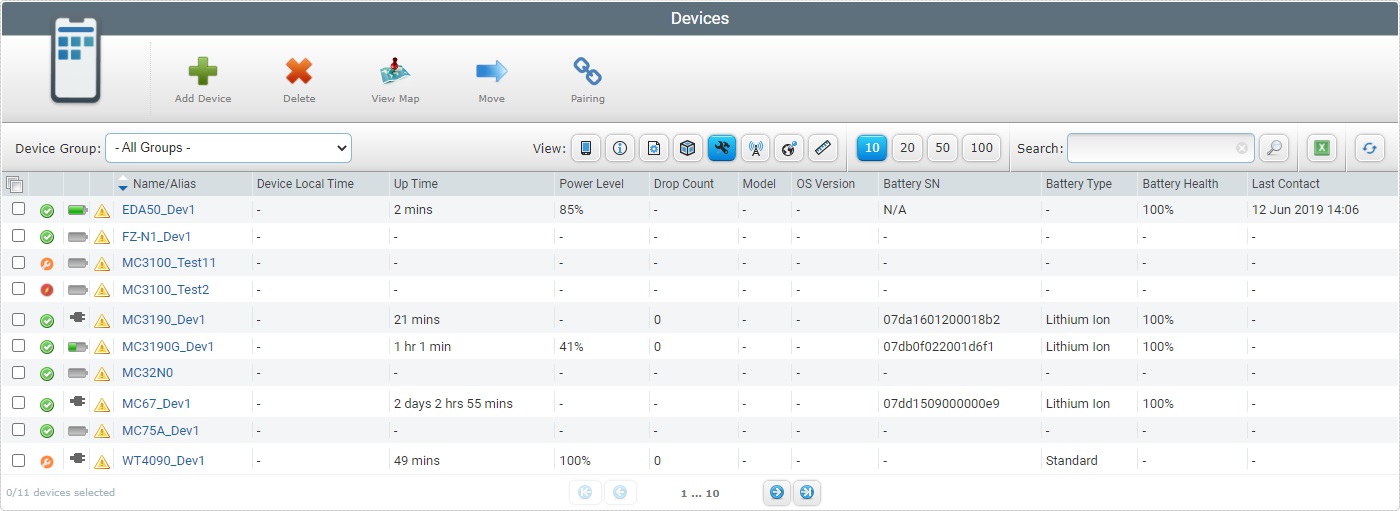Image resolution: width=1400 pixels, height=511 pixels.
Task: Click the 'Standard' battery type cell
Action: pyautogui.click(x=1071, y=461)
